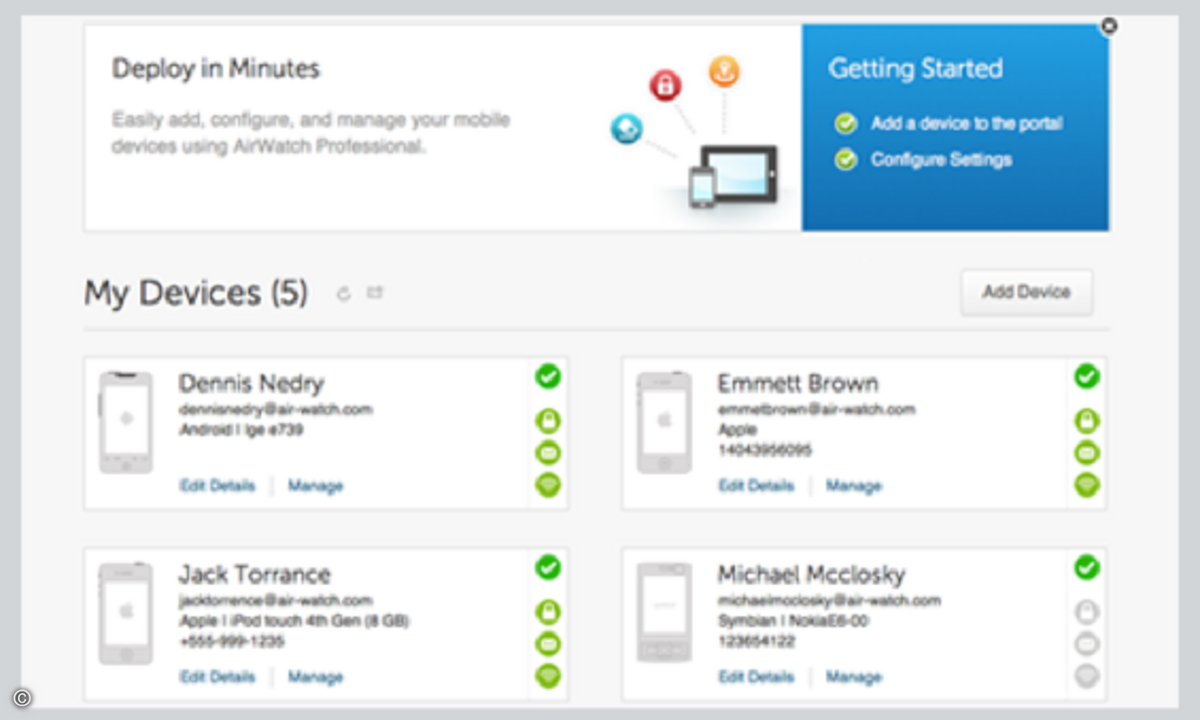The height and width of the screenshot is (720, 1200).
Task: Click the My Devices (5) heading
Action: click(x=196, y=293)
